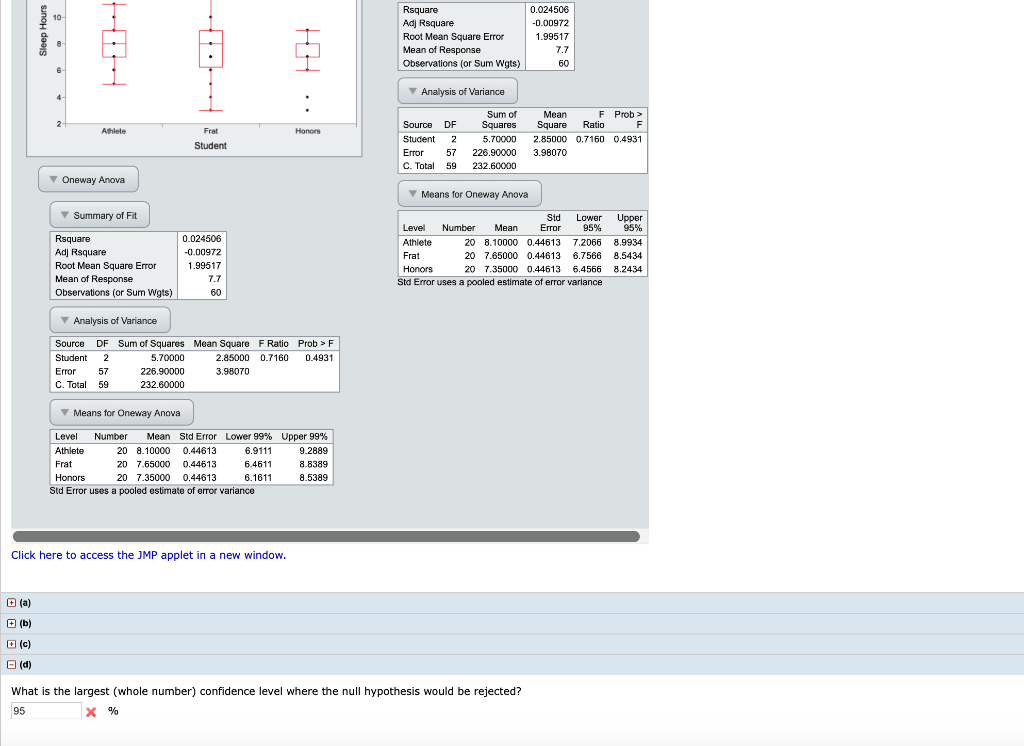This screenshot has height=746, width=1024.
Task: Collapse left Analysis of Variance section
Action: 110,321
